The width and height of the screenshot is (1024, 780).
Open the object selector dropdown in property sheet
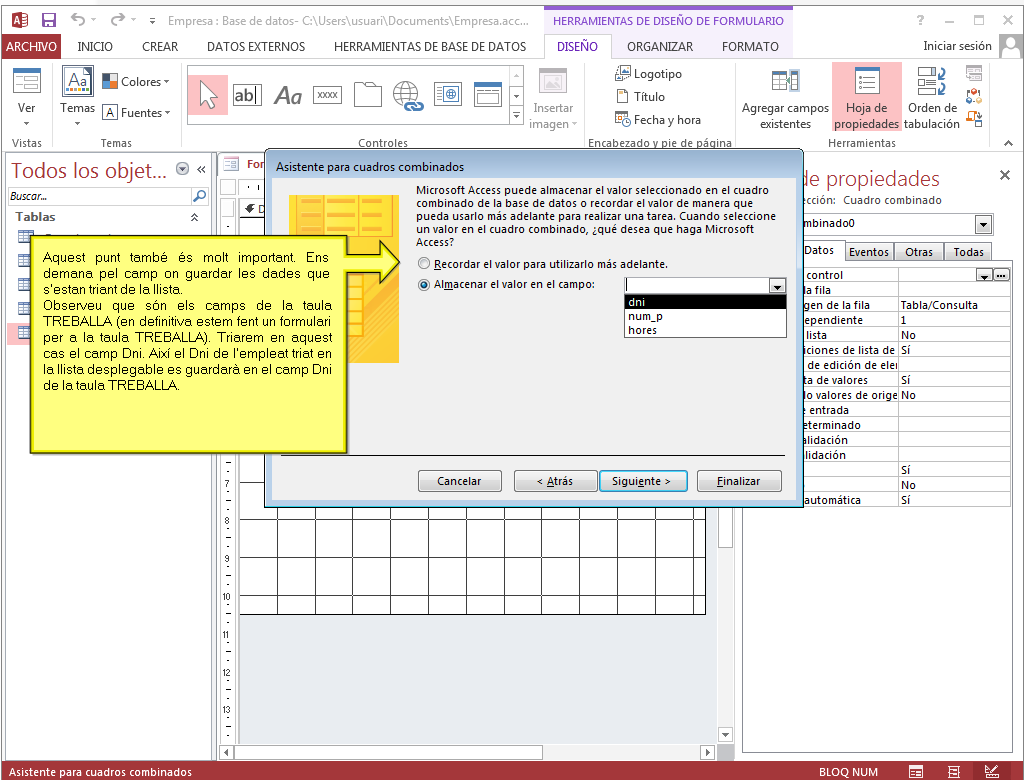[984, 224]
